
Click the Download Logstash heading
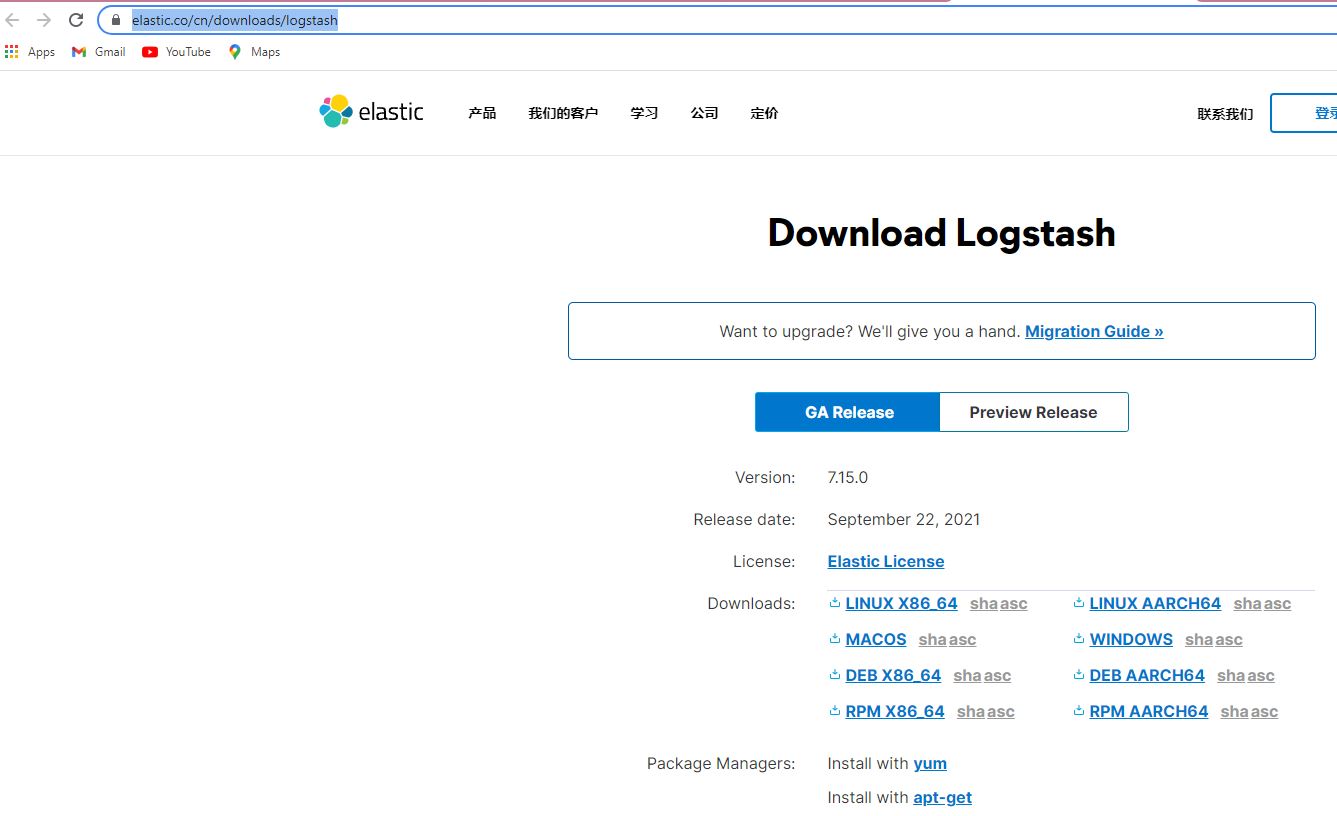pyautogui.click(x=941, y=232)
